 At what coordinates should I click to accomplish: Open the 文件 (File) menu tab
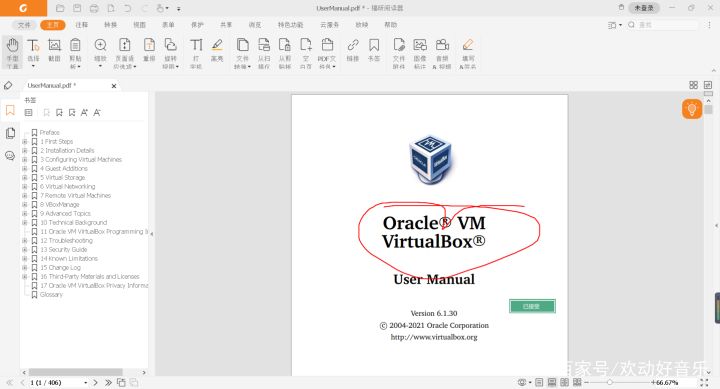coord(24,25)
